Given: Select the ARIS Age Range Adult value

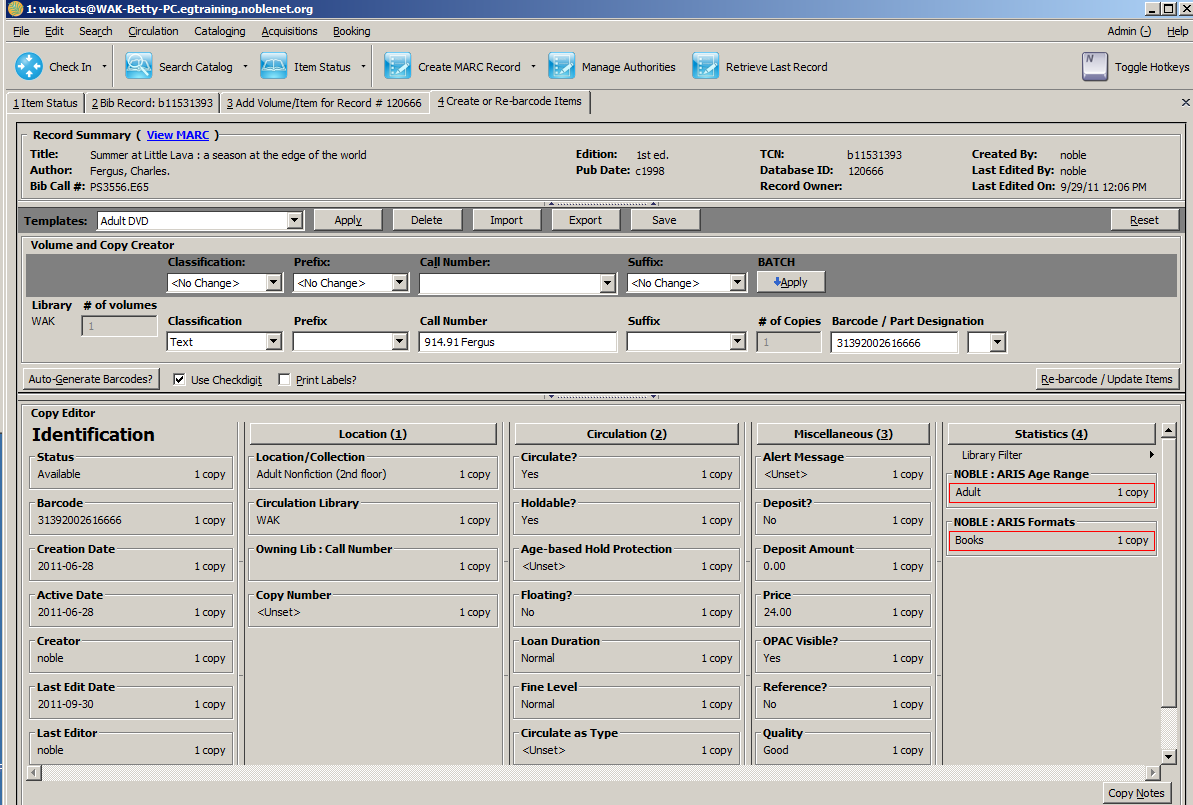Looking at the screenshot, I should pos(1051,492).
